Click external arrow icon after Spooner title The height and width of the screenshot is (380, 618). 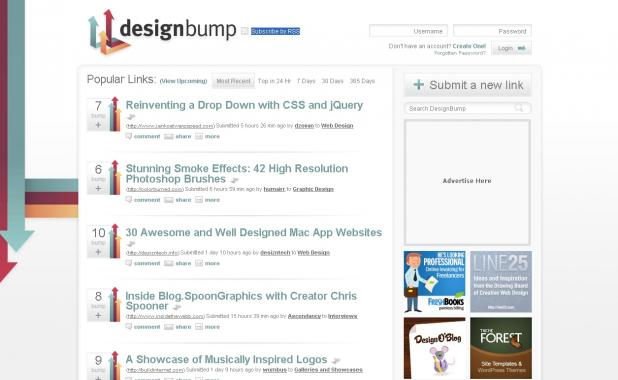[177, 307]
